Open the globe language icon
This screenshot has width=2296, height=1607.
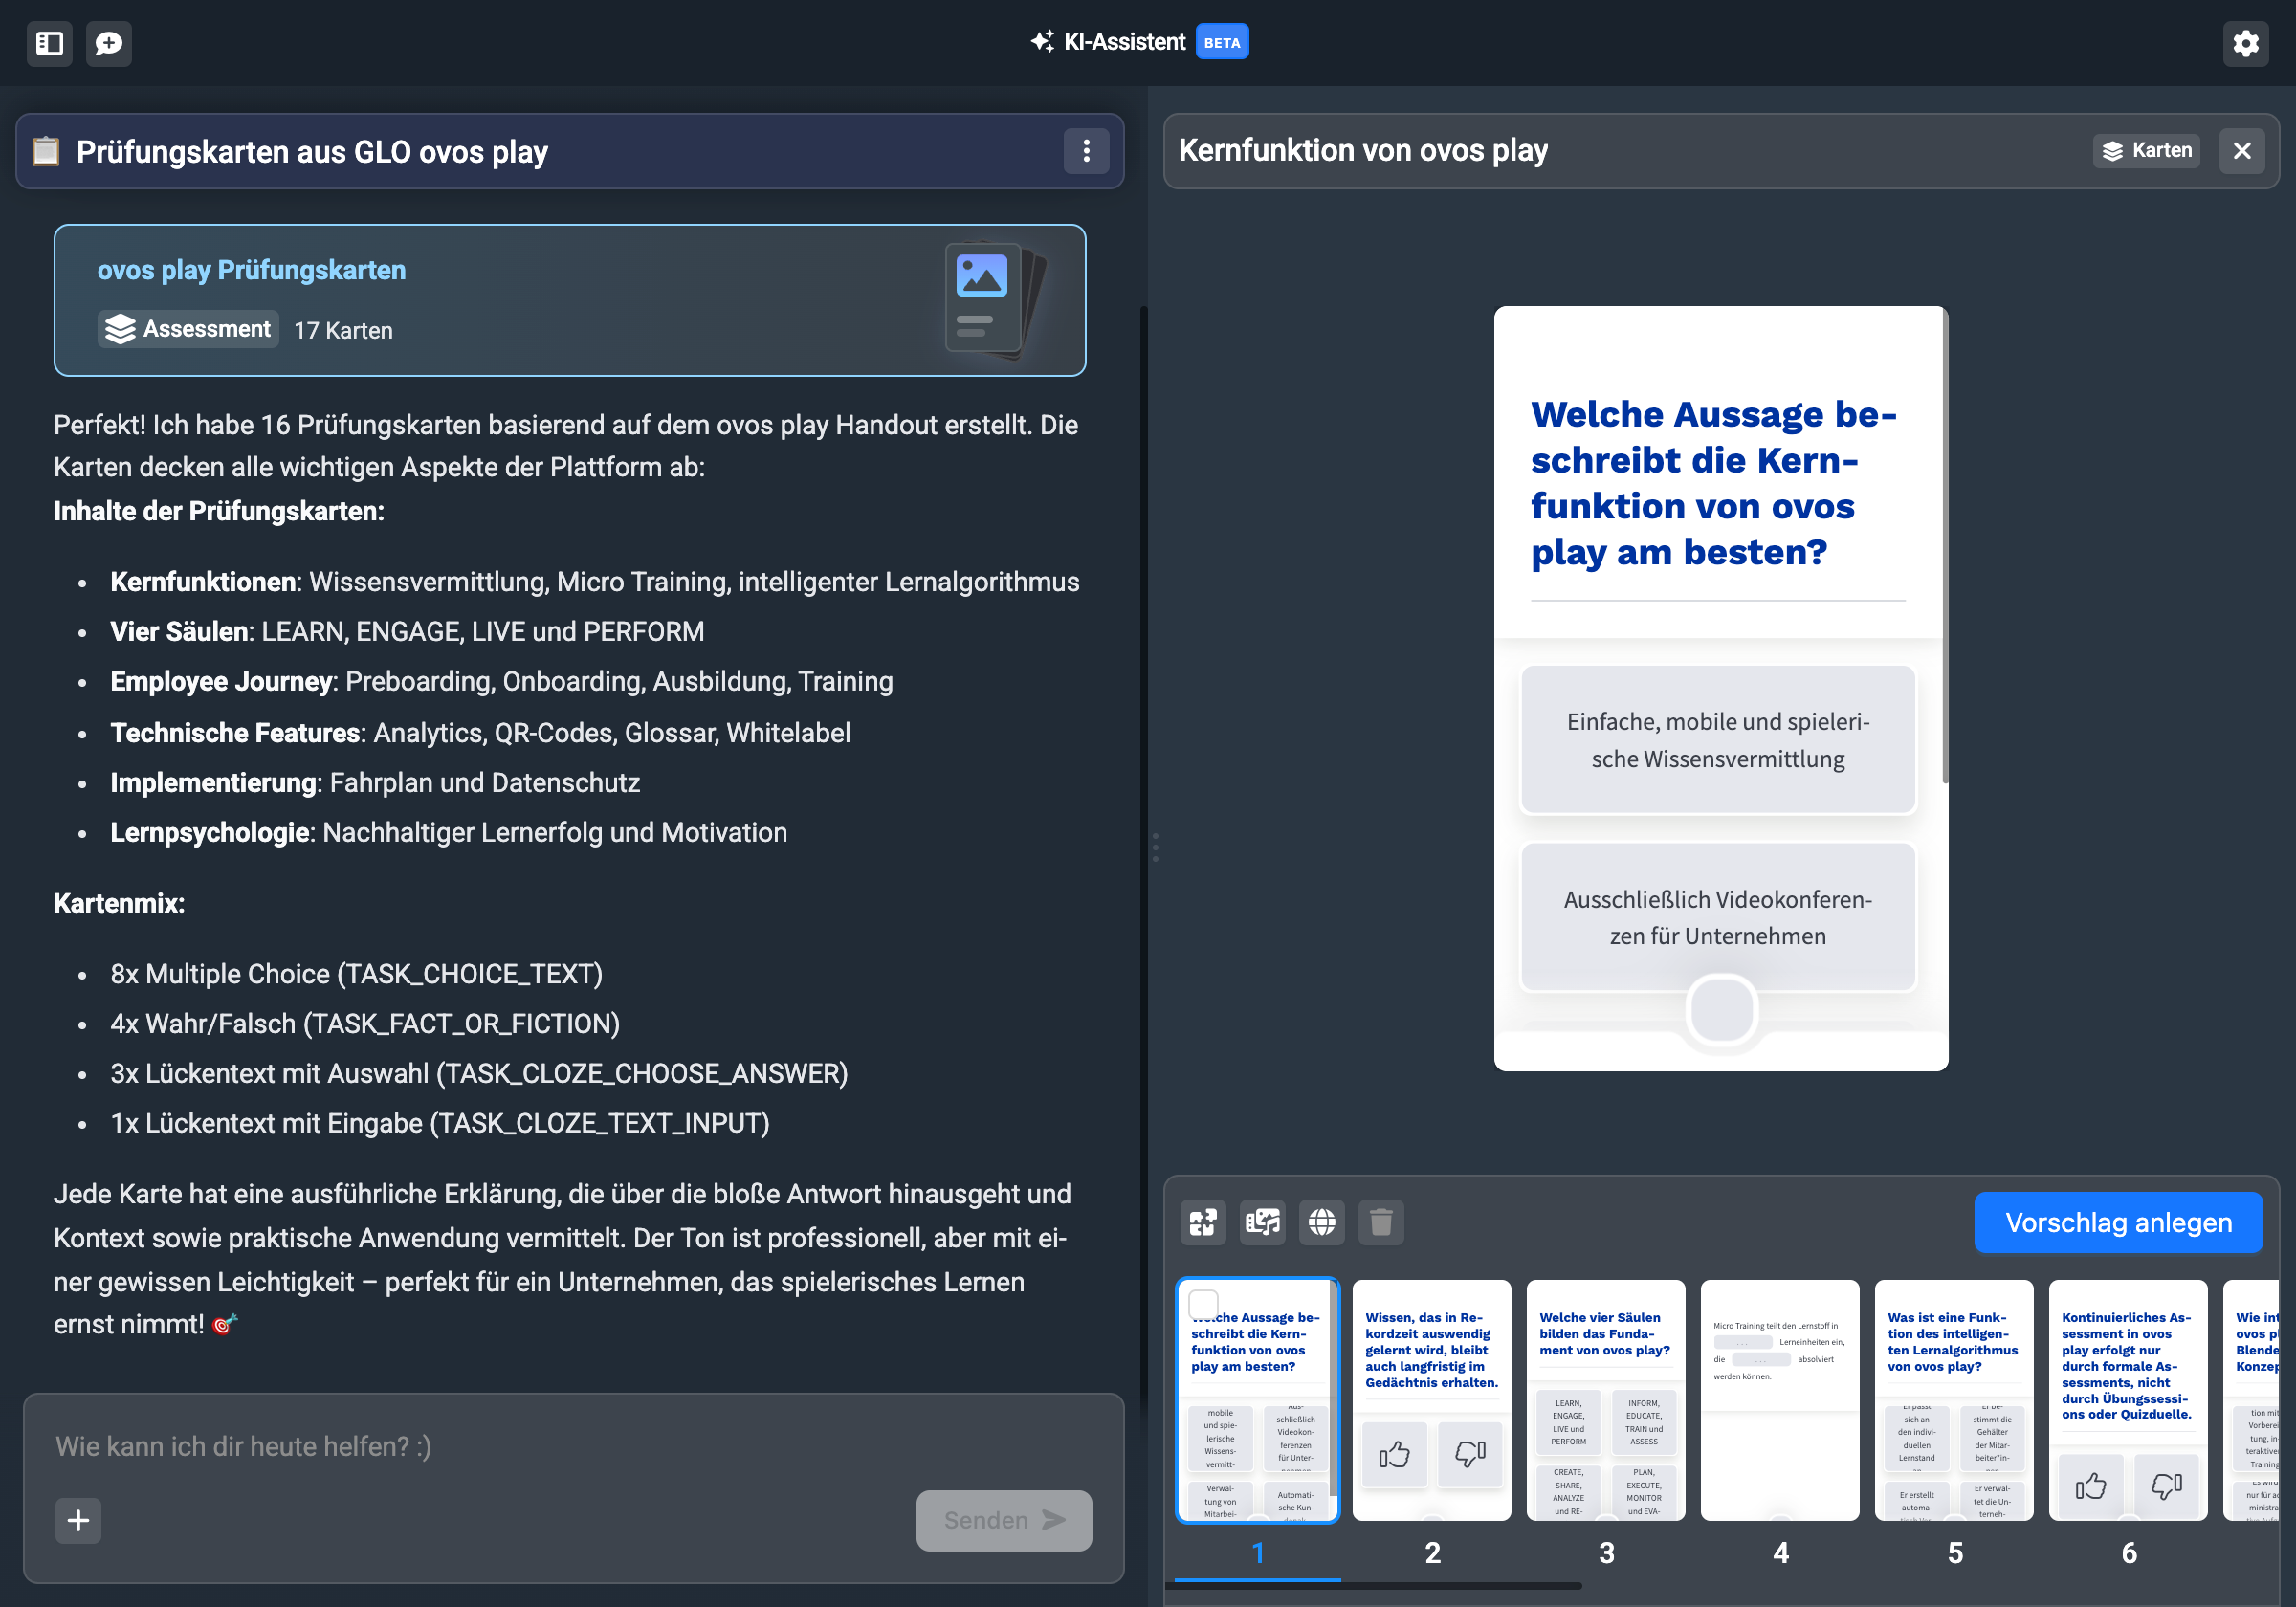(1321, 1221)
